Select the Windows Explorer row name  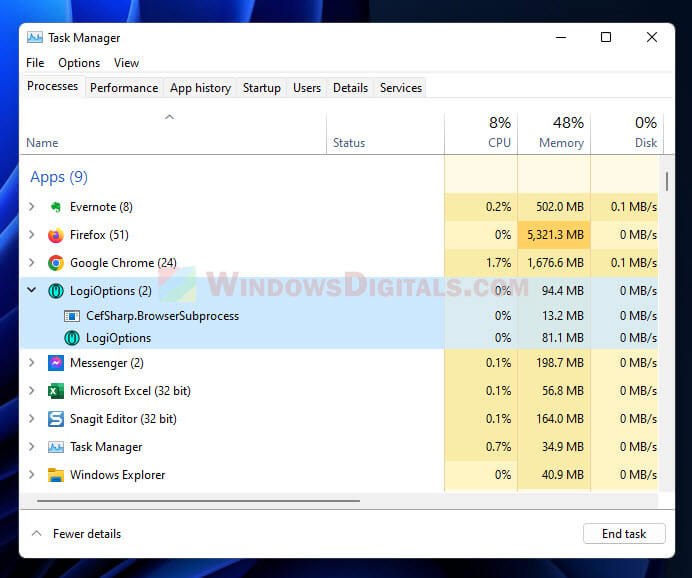117,475
